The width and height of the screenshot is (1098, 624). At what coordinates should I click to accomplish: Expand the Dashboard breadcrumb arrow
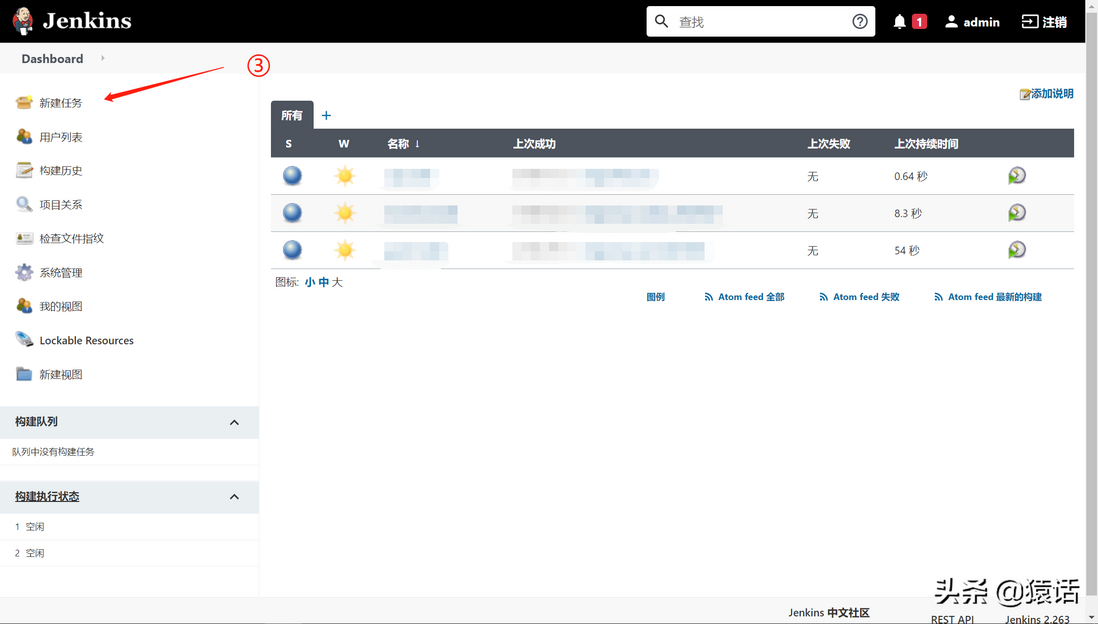coord(103,58)
